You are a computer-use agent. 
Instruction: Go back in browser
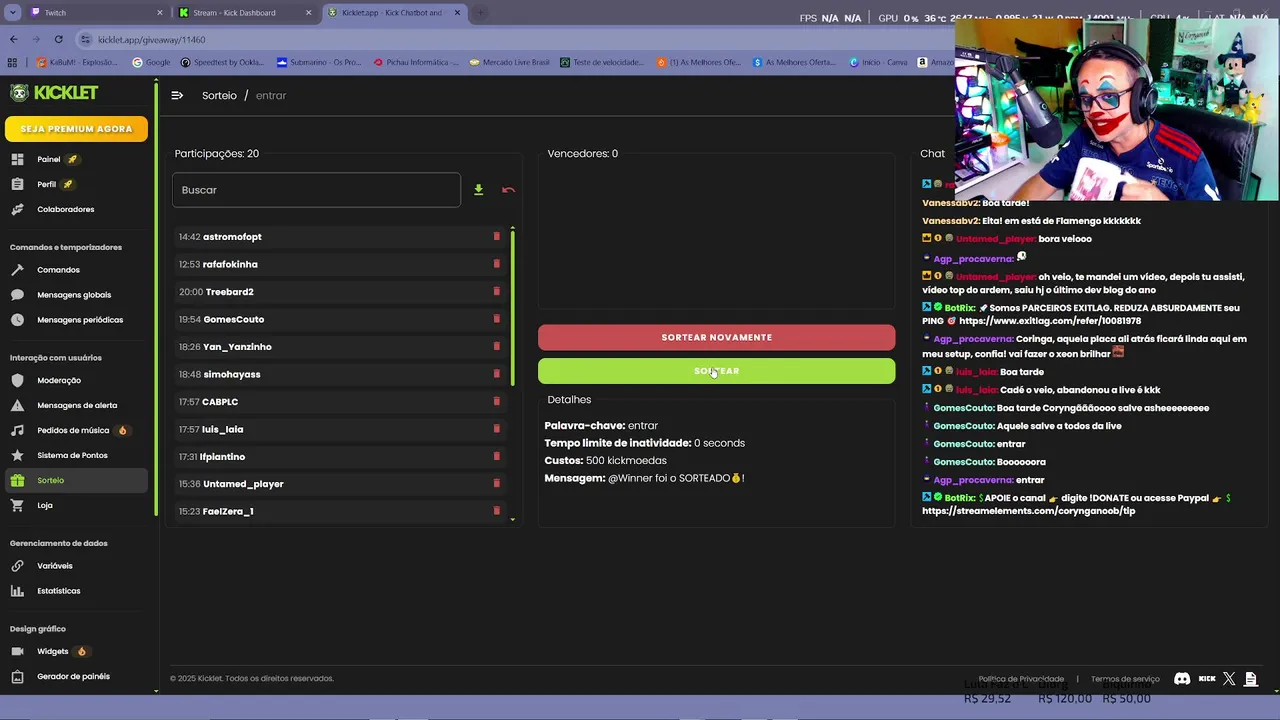coord(13,39)
